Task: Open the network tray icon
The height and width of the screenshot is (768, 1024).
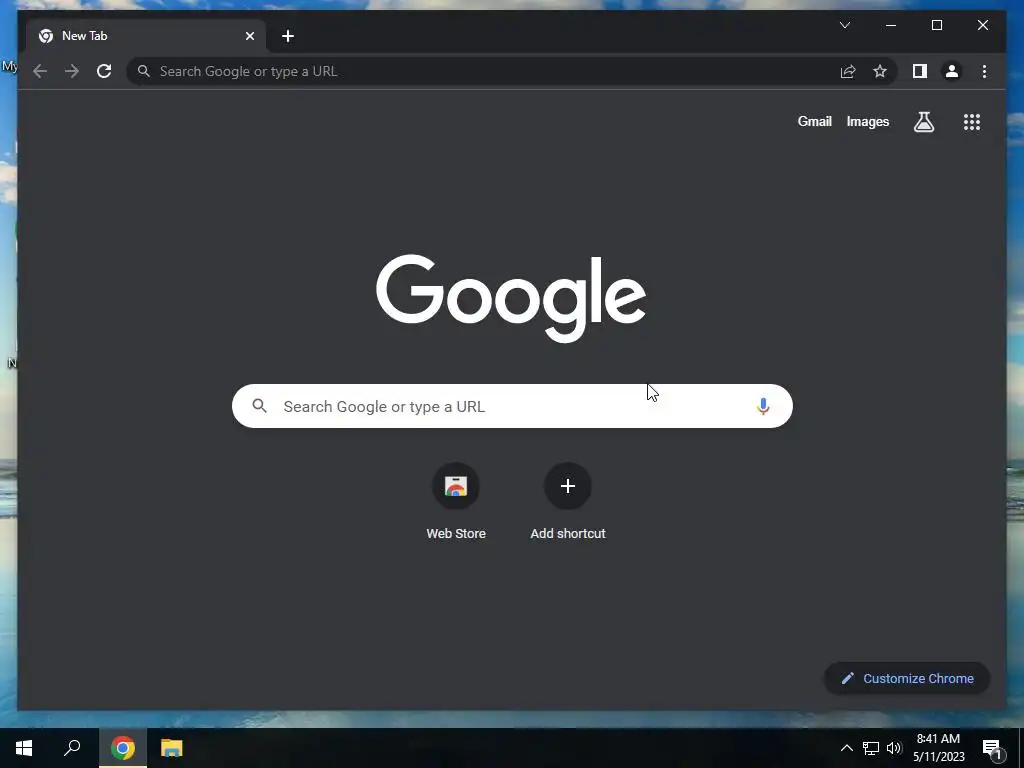Action: 871,748
